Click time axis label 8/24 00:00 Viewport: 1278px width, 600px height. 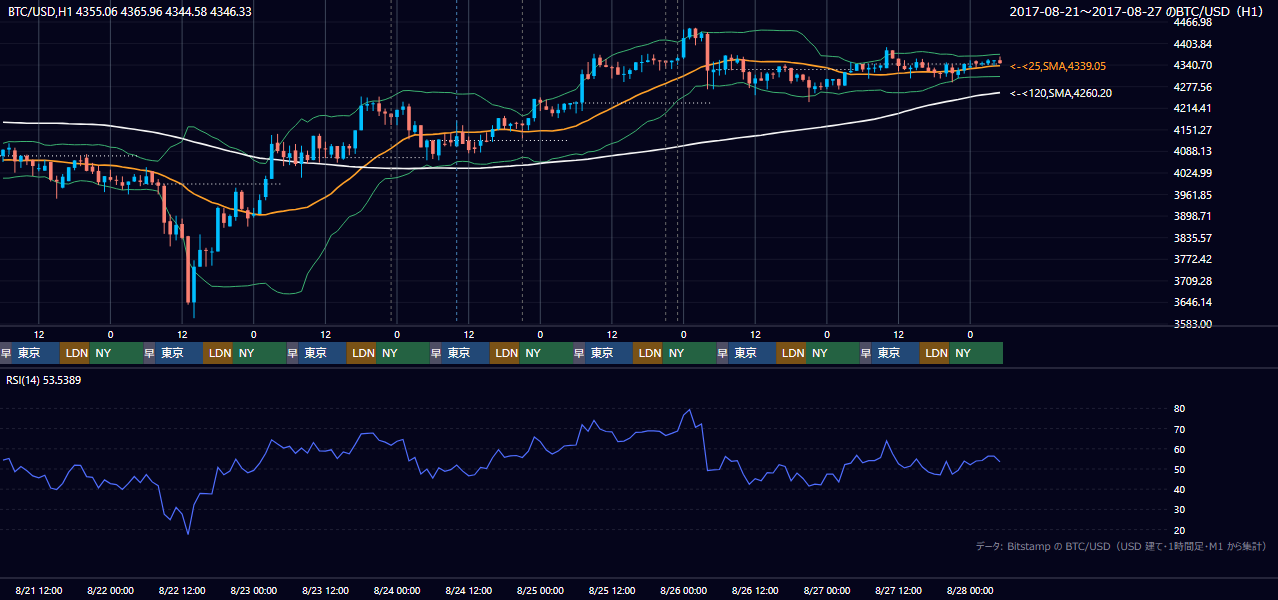[x=397, y=590]
